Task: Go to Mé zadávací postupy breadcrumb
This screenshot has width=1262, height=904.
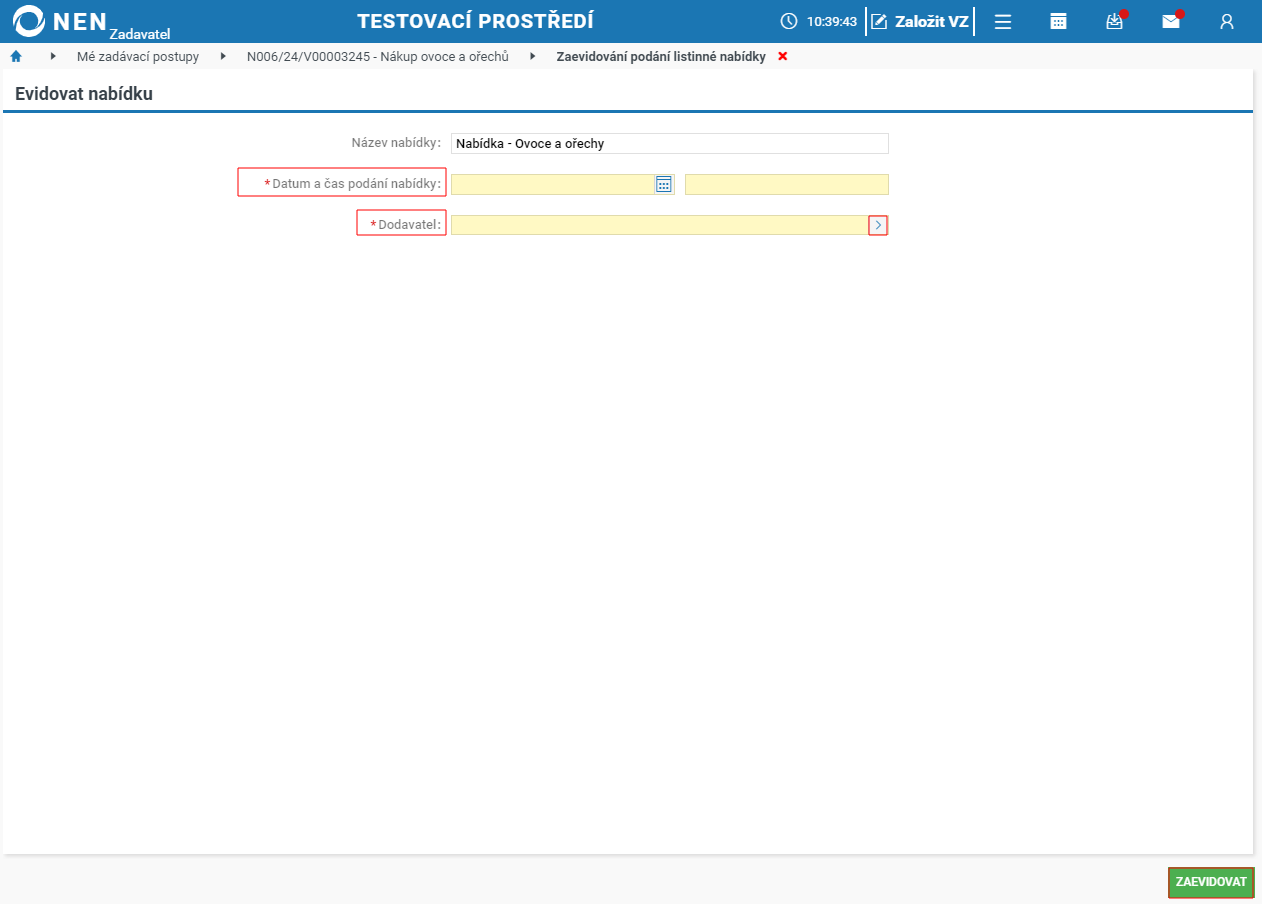Action: point(138,57)
